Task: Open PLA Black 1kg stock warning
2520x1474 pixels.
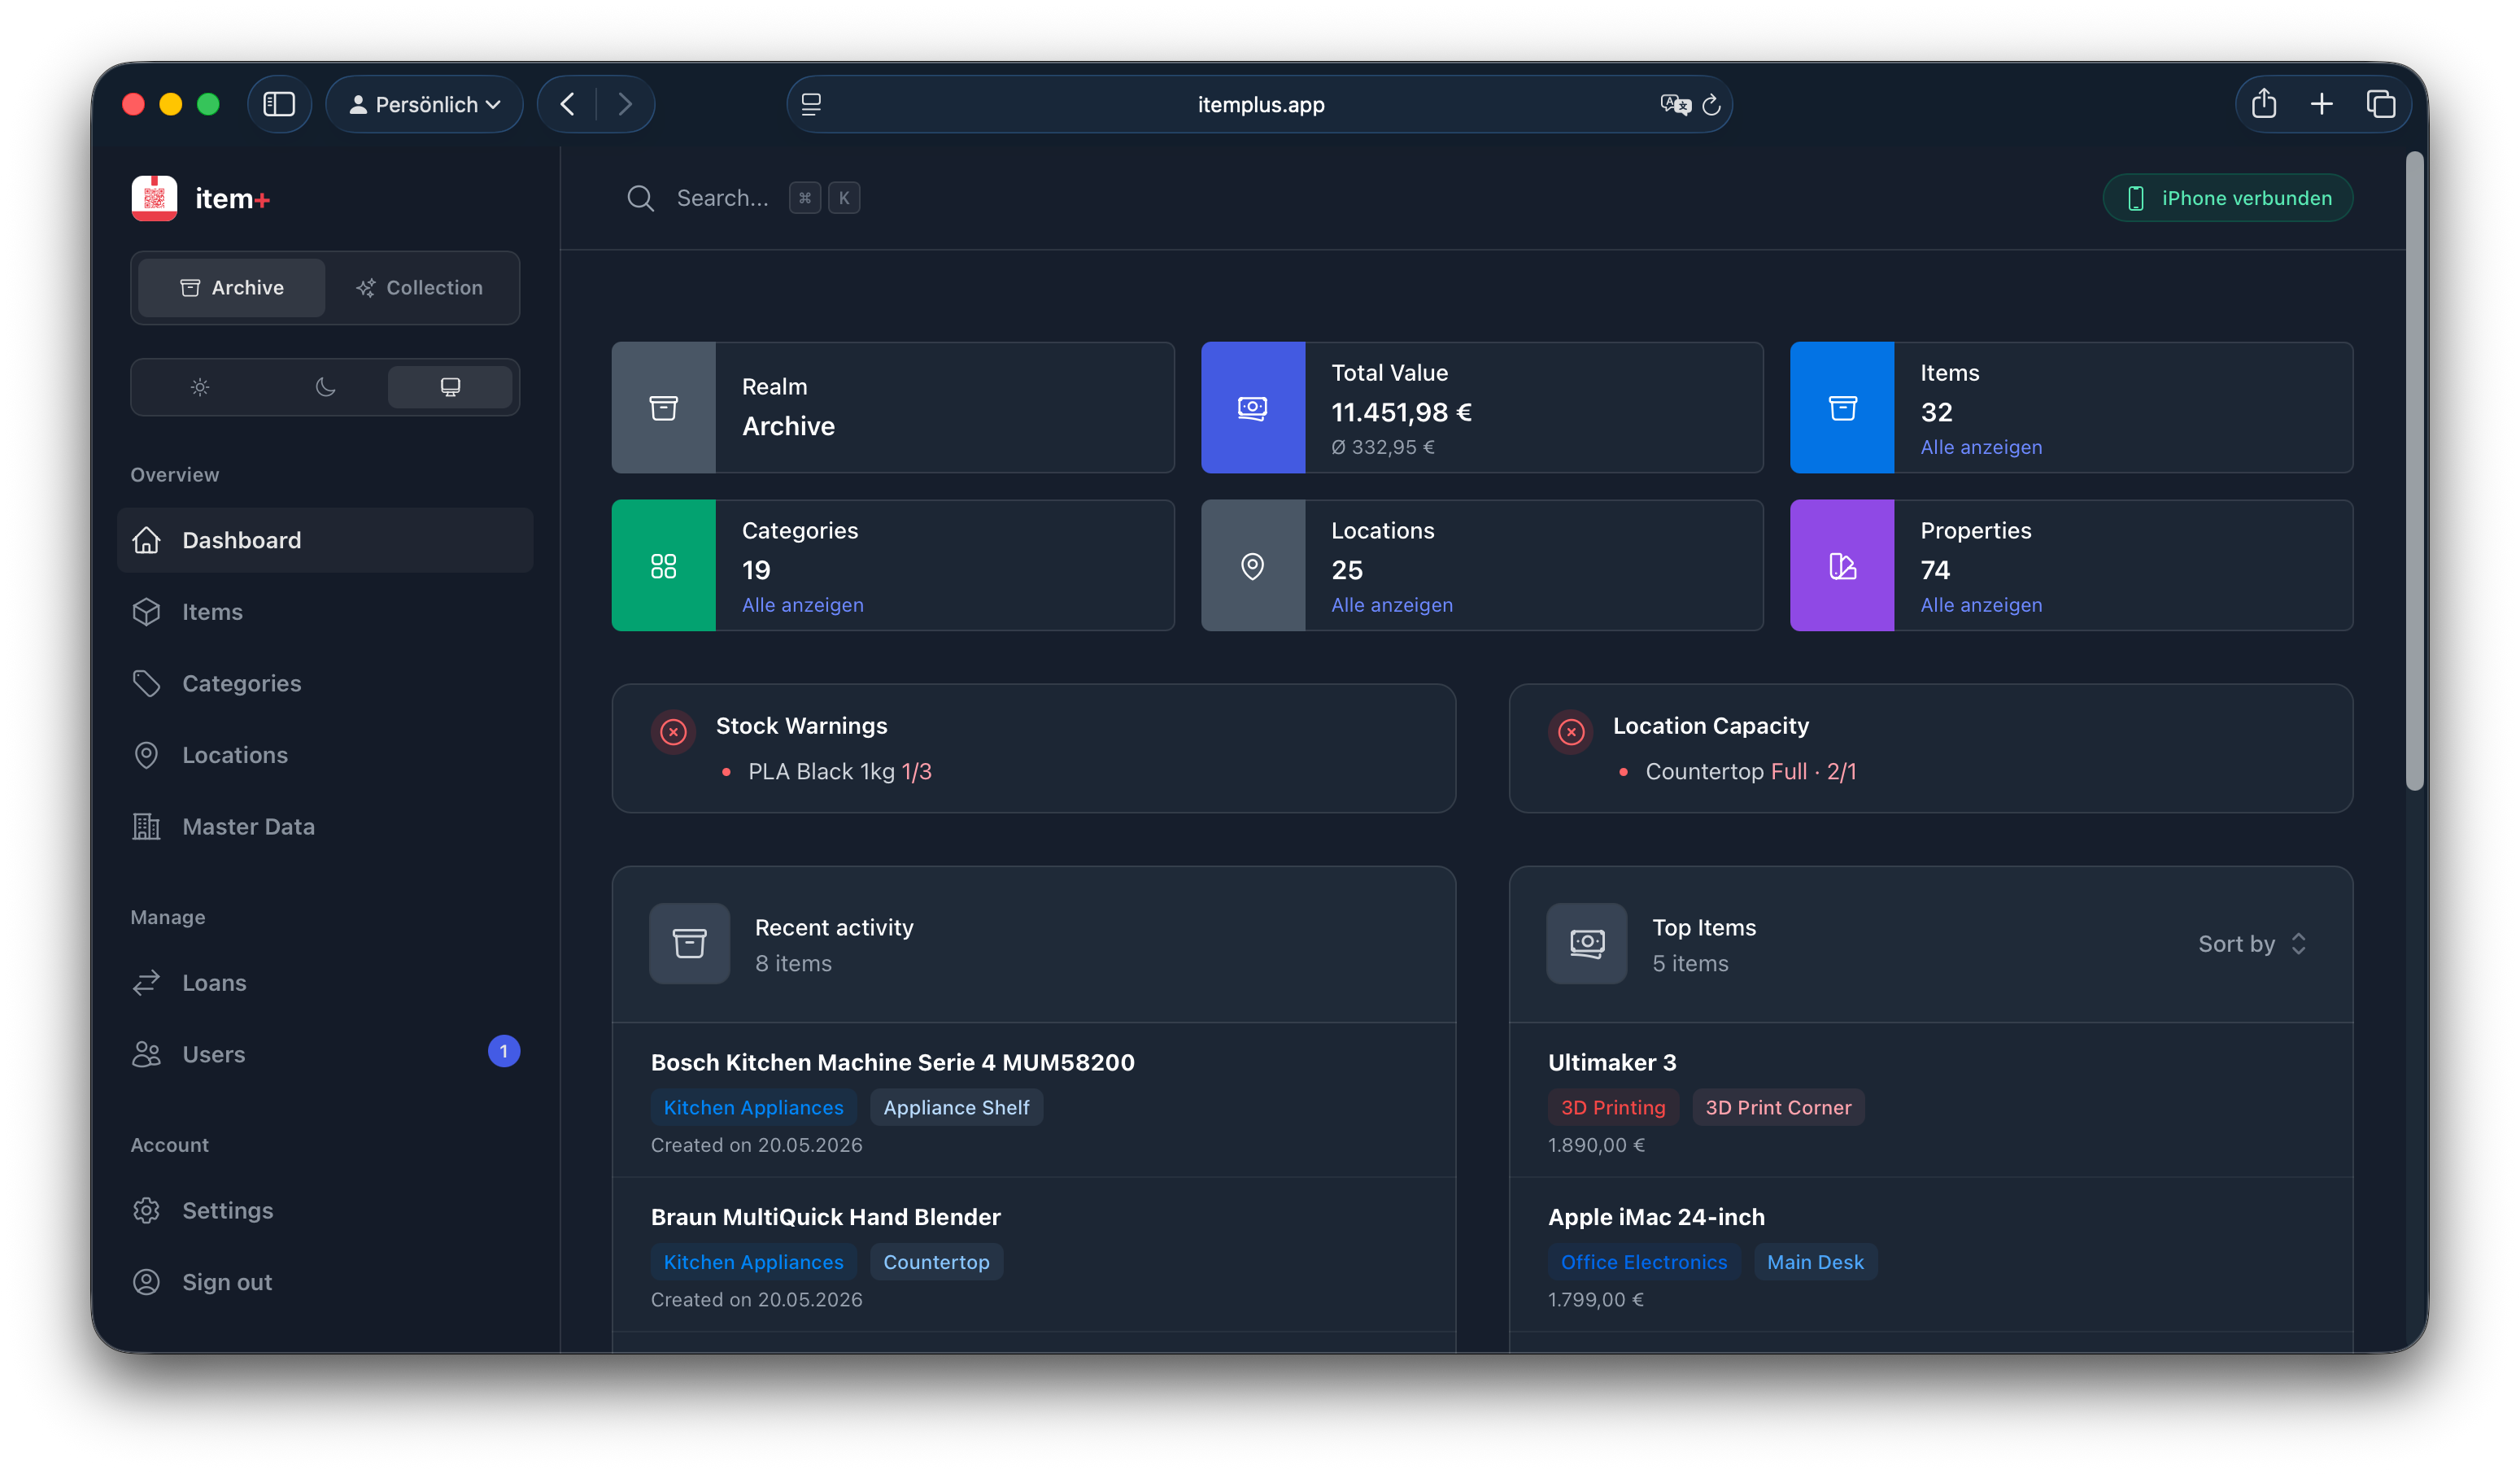Action: [839, 771]
